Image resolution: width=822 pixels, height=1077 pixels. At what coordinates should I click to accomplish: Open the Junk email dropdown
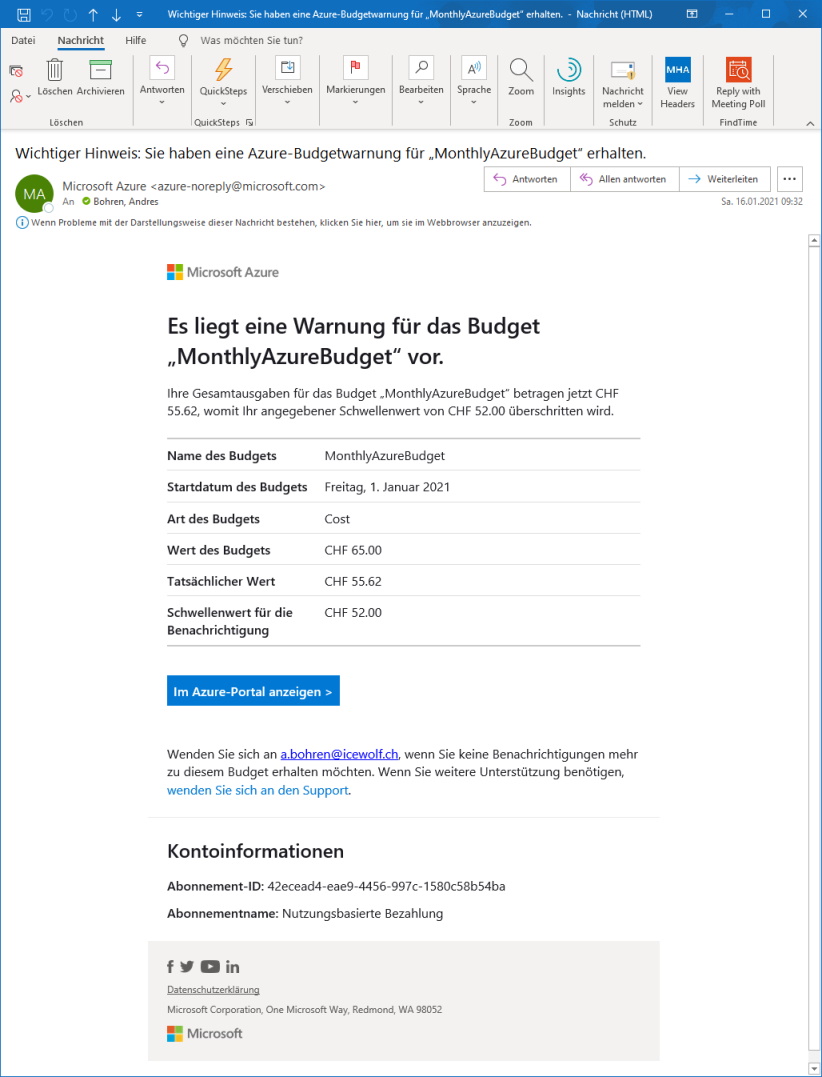coord(20,96)
